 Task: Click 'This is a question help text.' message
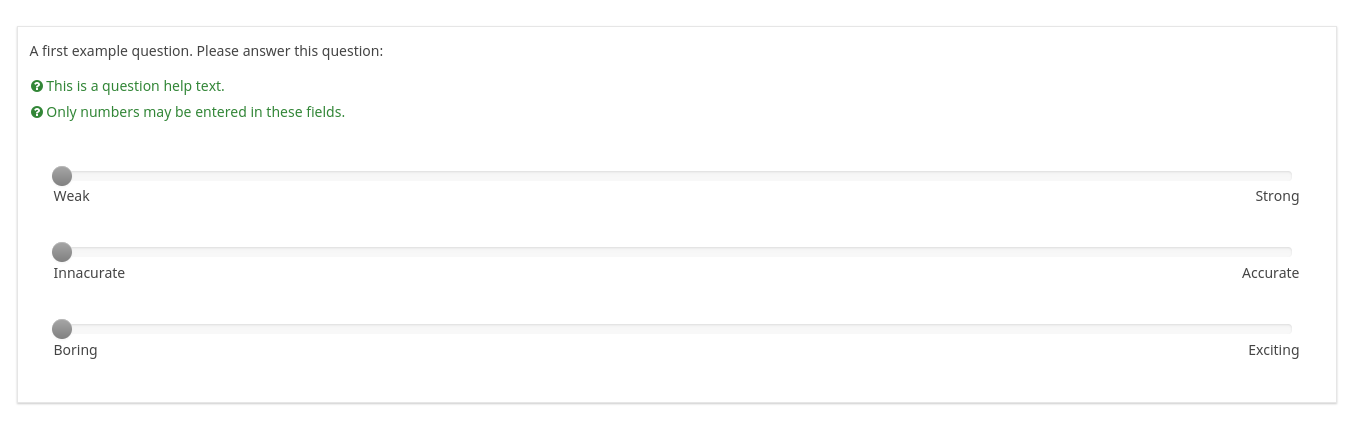(x=135, y=87)
